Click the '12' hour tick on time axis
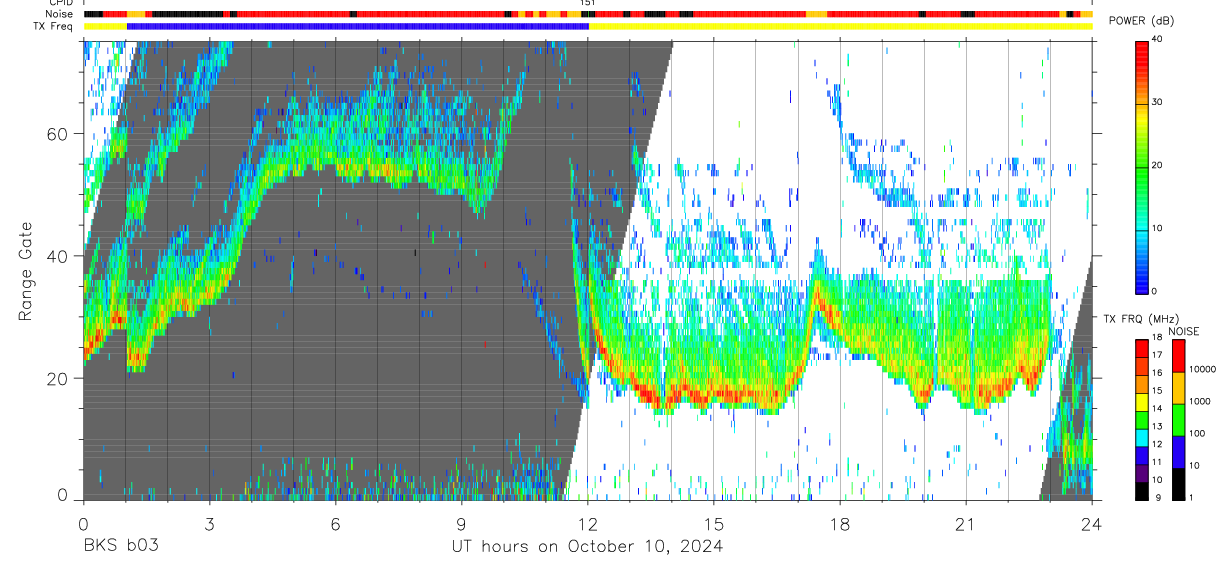1228x567 pixels. [x=587, y=524]
